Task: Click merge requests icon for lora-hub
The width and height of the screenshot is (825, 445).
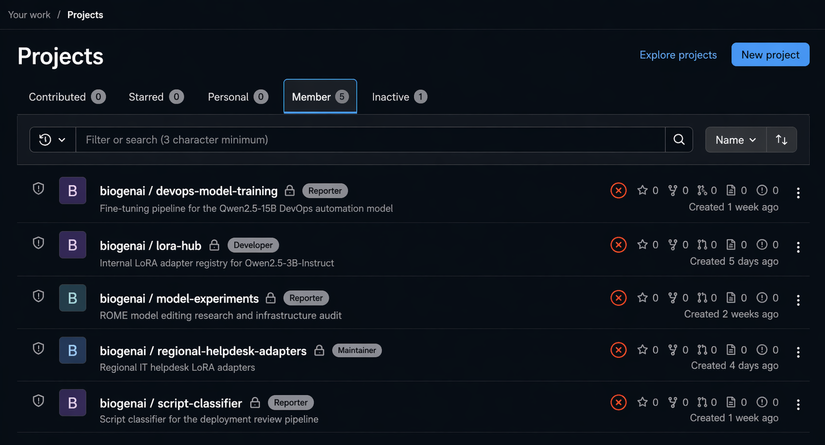Action: click(x=702, y=244)
